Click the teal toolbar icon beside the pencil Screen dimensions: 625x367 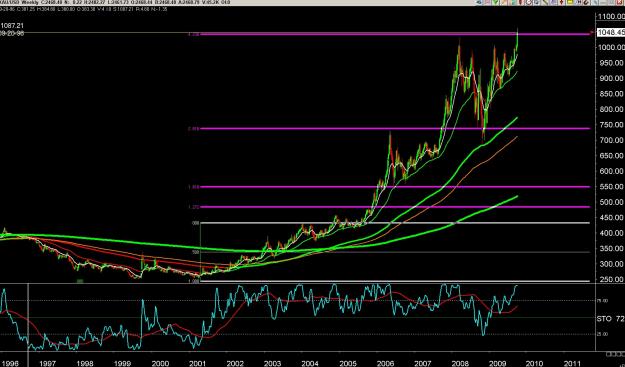513,2
